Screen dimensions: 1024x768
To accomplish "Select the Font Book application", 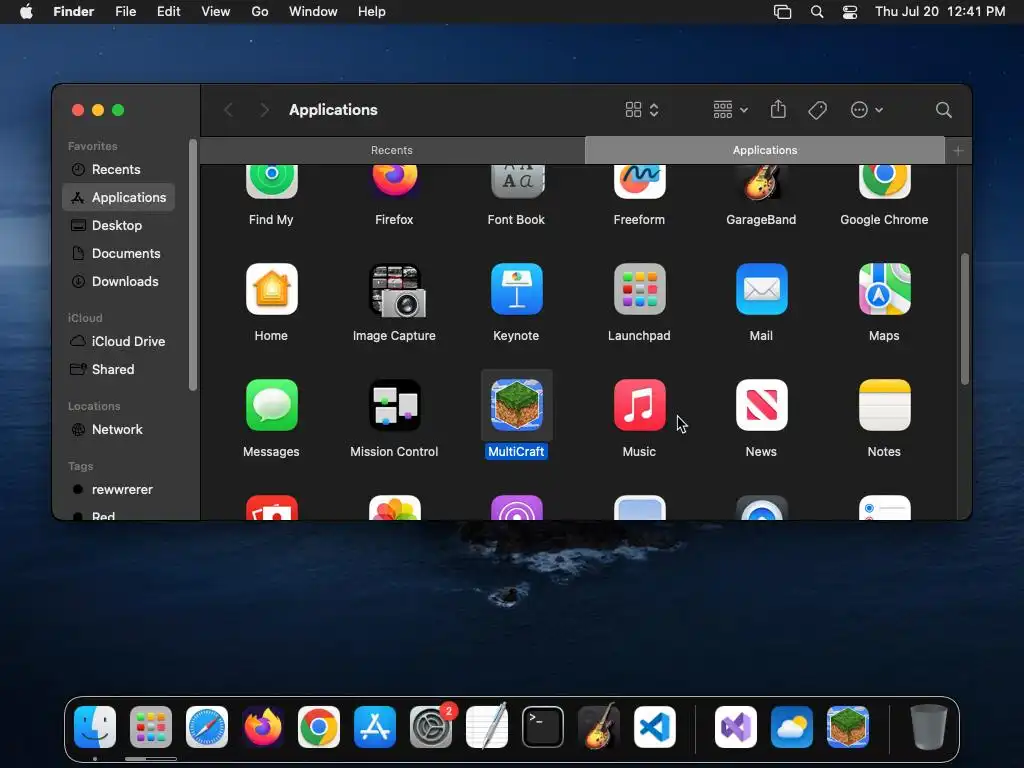I will pos(517,182).
